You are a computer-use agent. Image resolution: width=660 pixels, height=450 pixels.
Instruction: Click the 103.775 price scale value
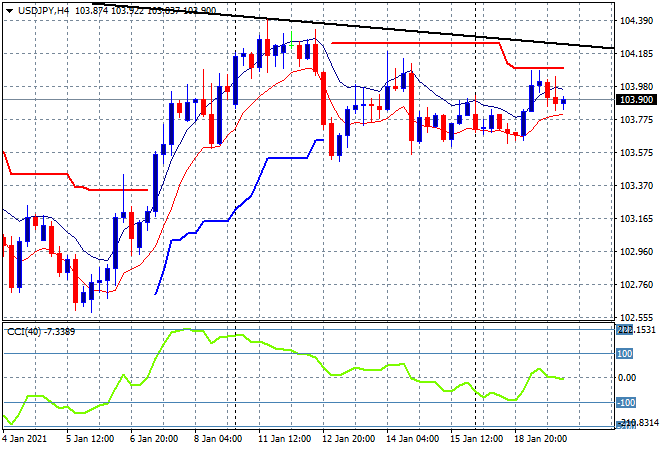(x=637, y=120)
